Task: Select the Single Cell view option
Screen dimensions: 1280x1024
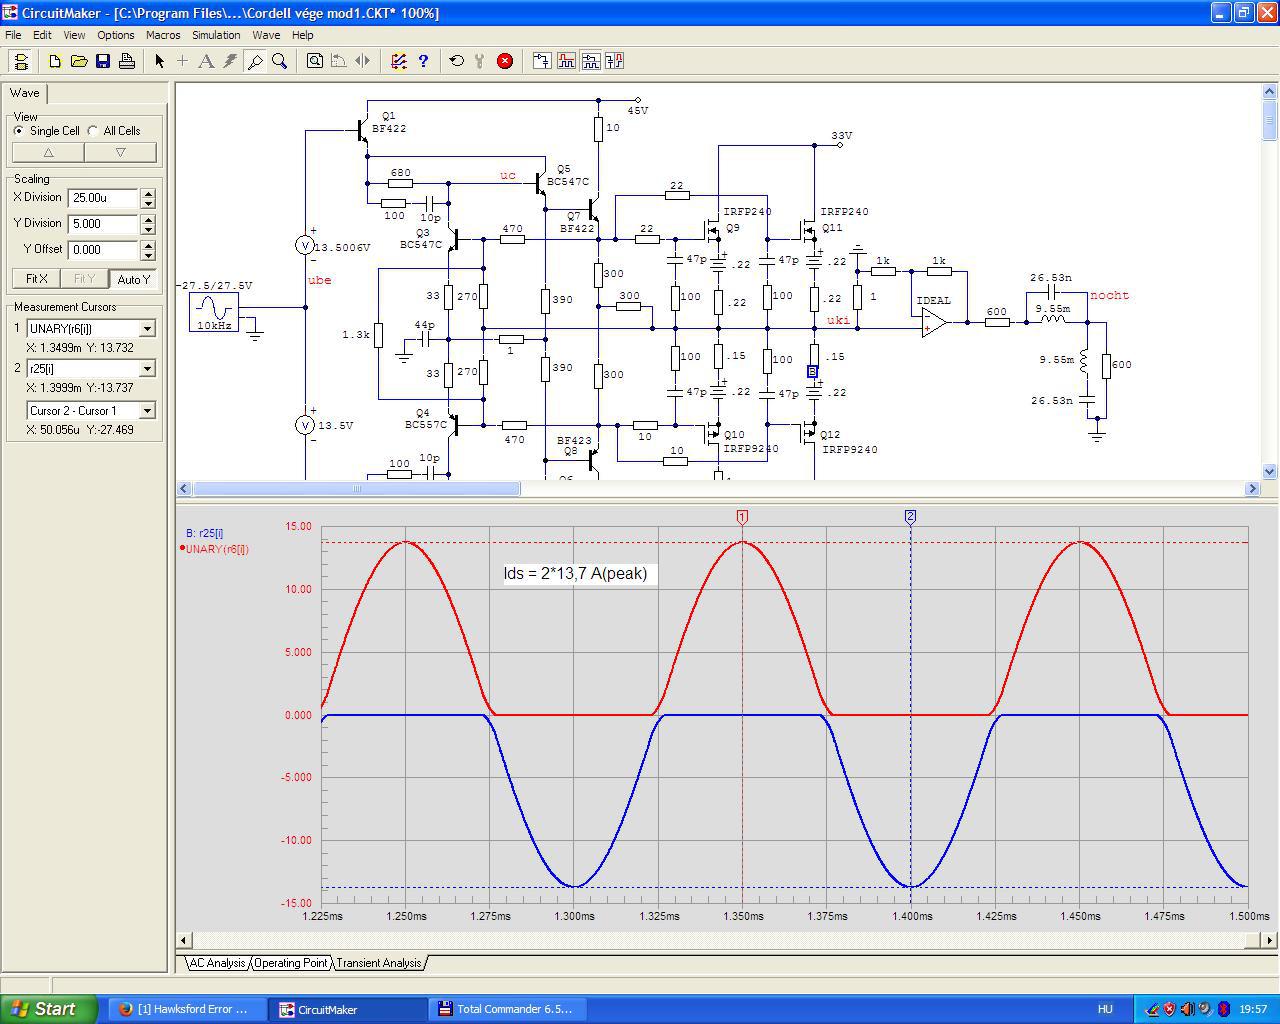Action: pyautogui.click(x=19, y=131)
